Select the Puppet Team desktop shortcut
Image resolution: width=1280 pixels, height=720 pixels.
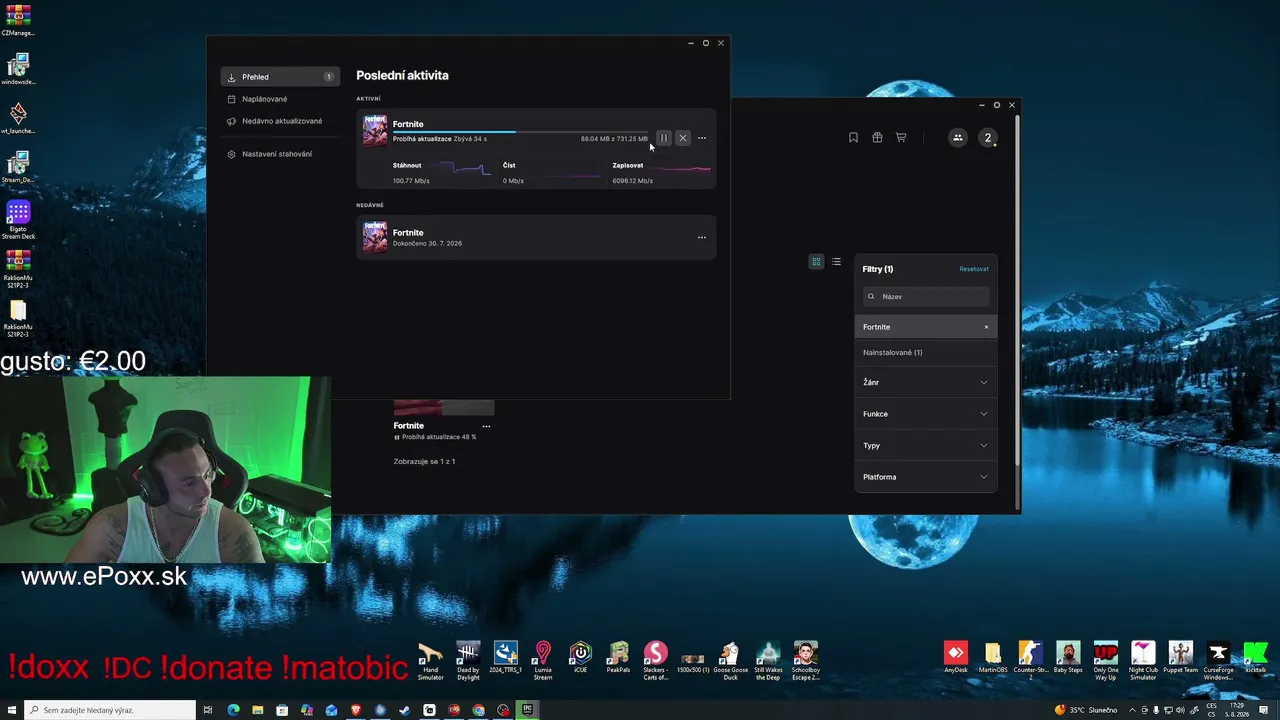pos(1181,658)
